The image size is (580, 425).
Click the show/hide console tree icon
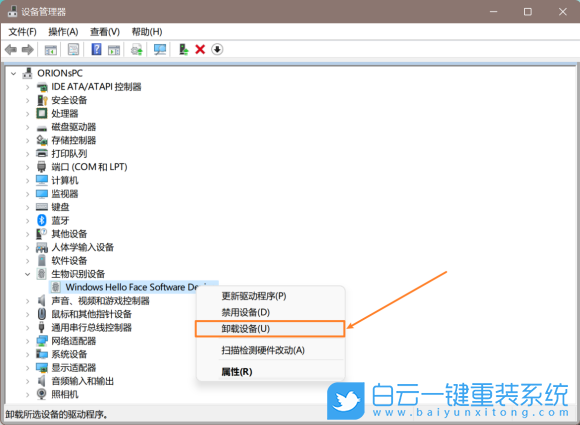(x=50, y=49)
